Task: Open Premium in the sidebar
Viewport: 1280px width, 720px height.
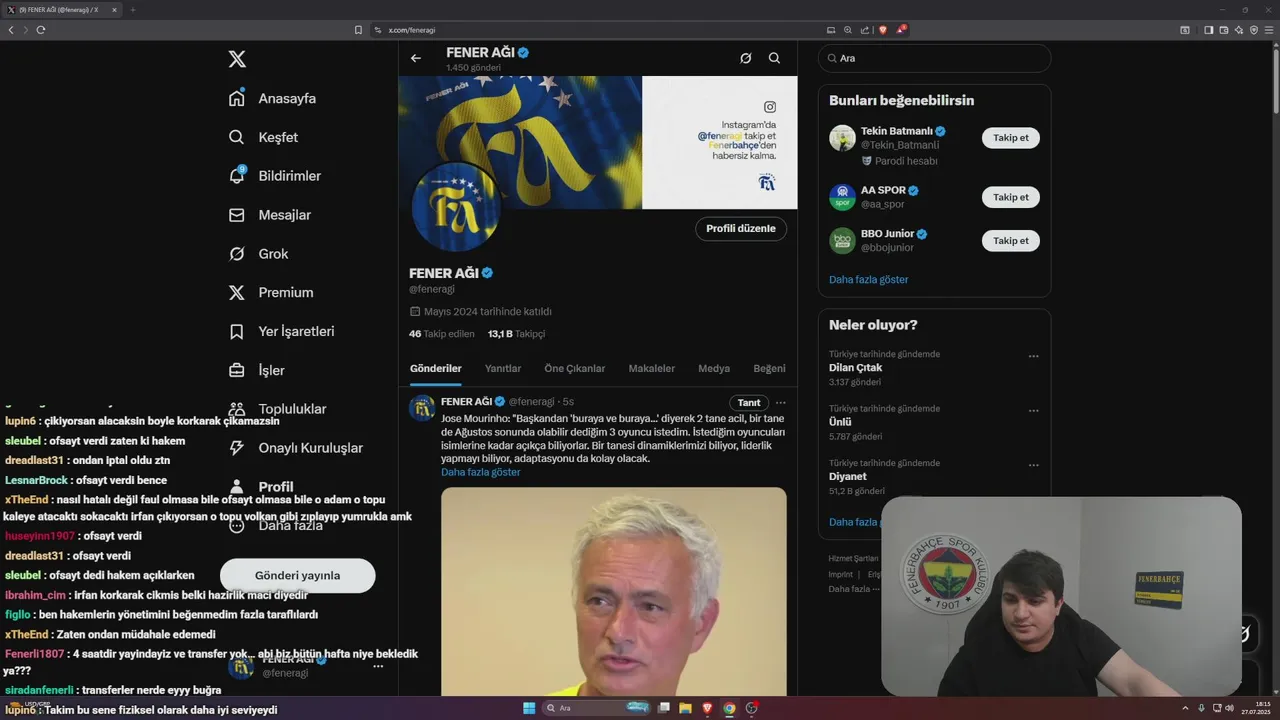Action: tap(271, 292)
